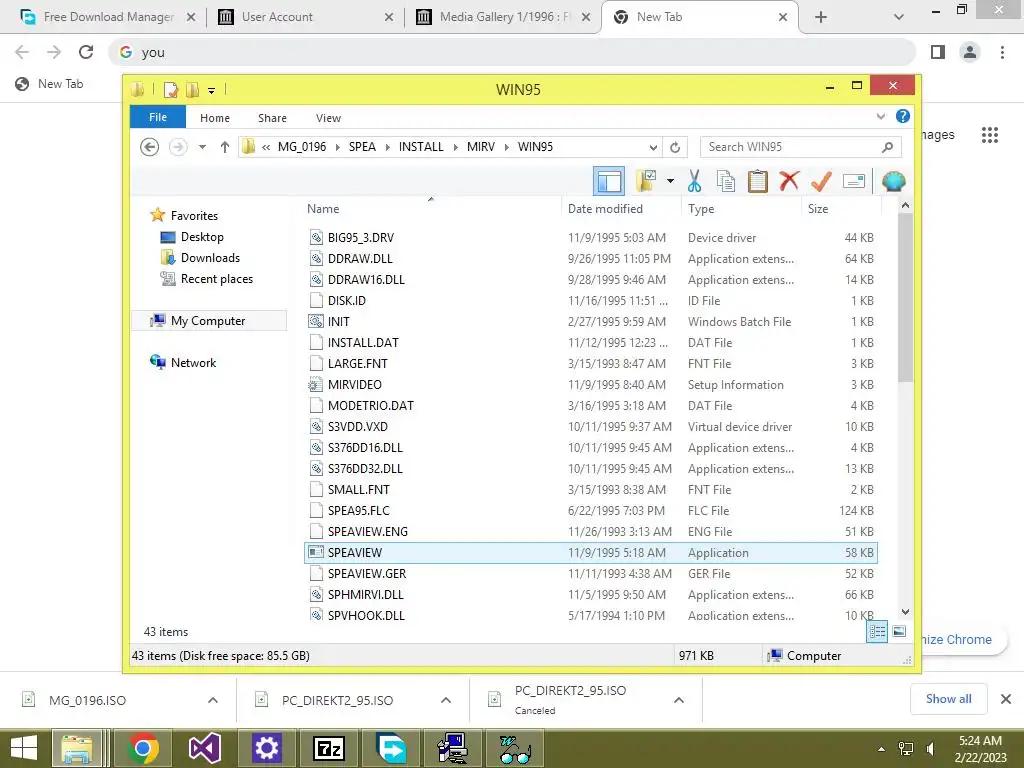Viewport: 1024px width, 768px height.
Task: Click the Cut scissors icon in toolbar
Action: point(694,181)
